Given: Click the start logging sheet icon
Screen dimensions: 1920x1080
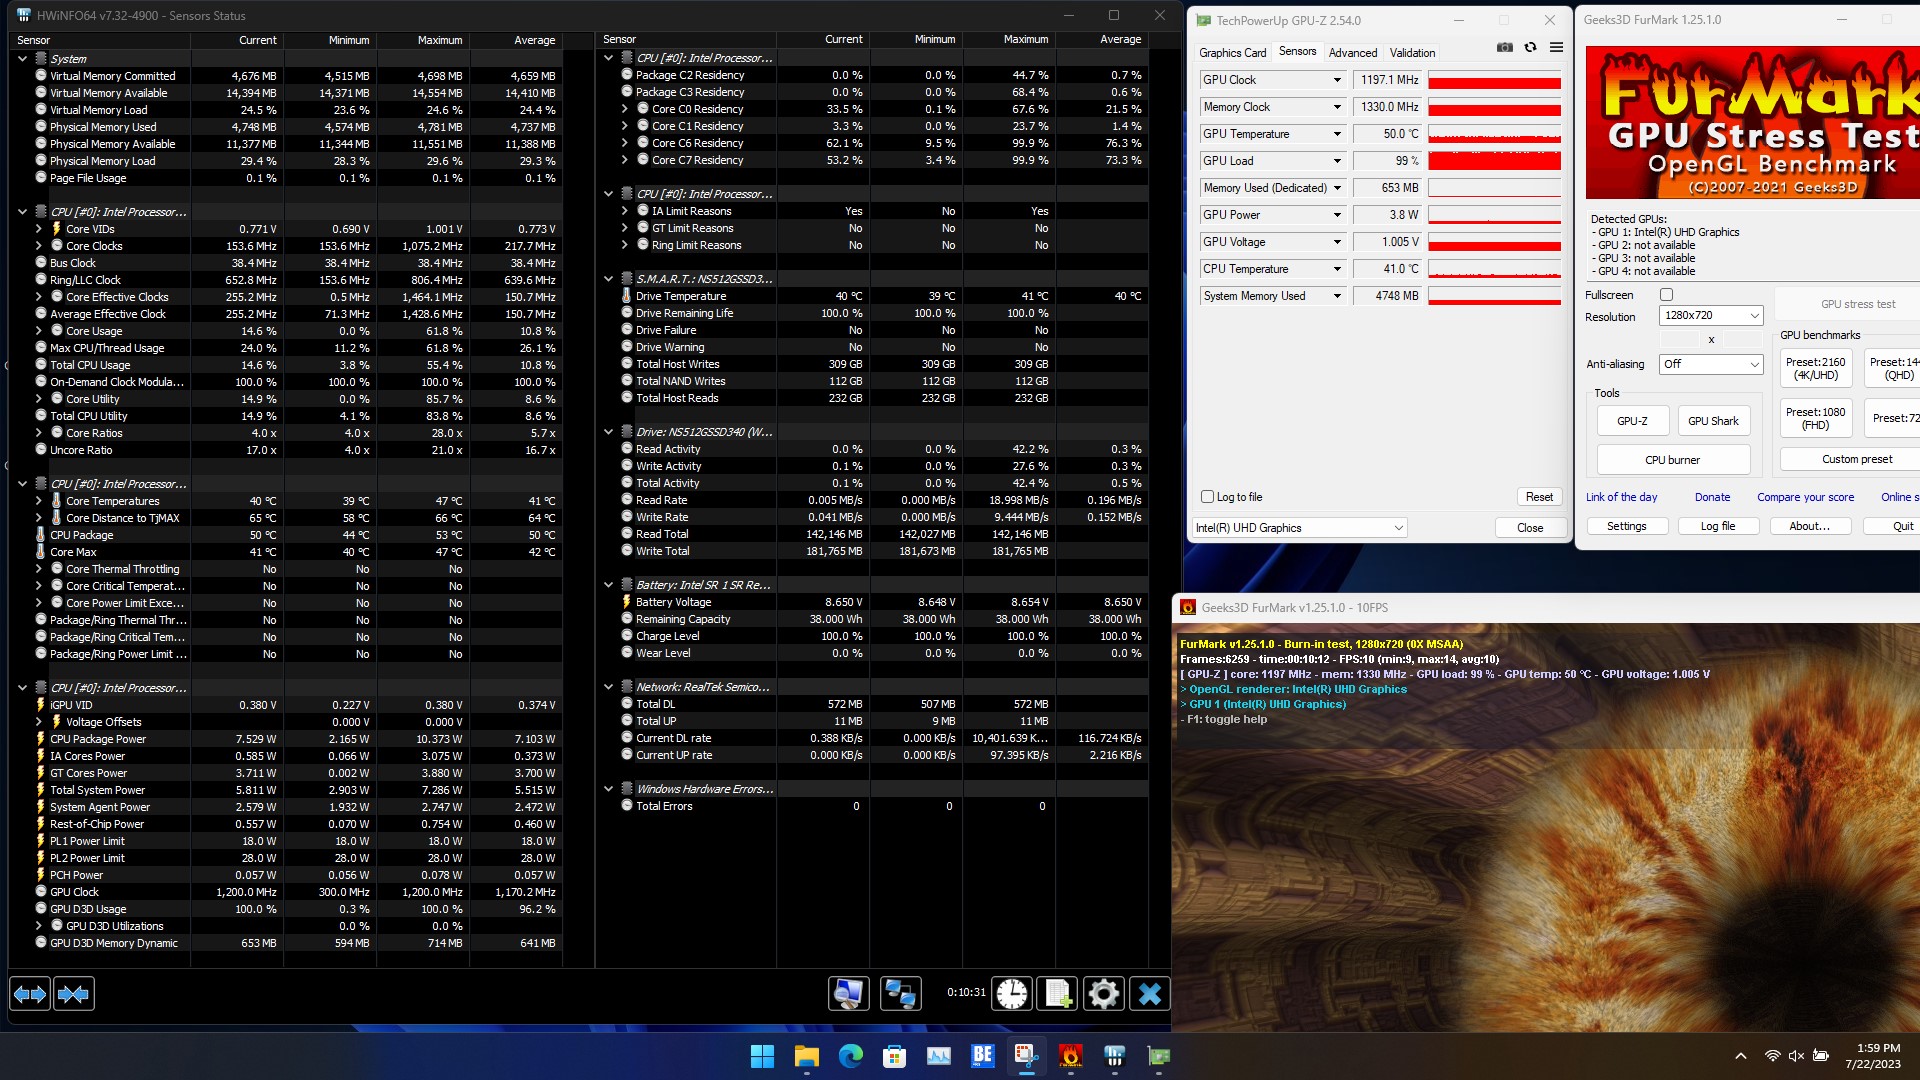Looking at the screenshot, I should pyautogui.click(x=1058, y=993).
